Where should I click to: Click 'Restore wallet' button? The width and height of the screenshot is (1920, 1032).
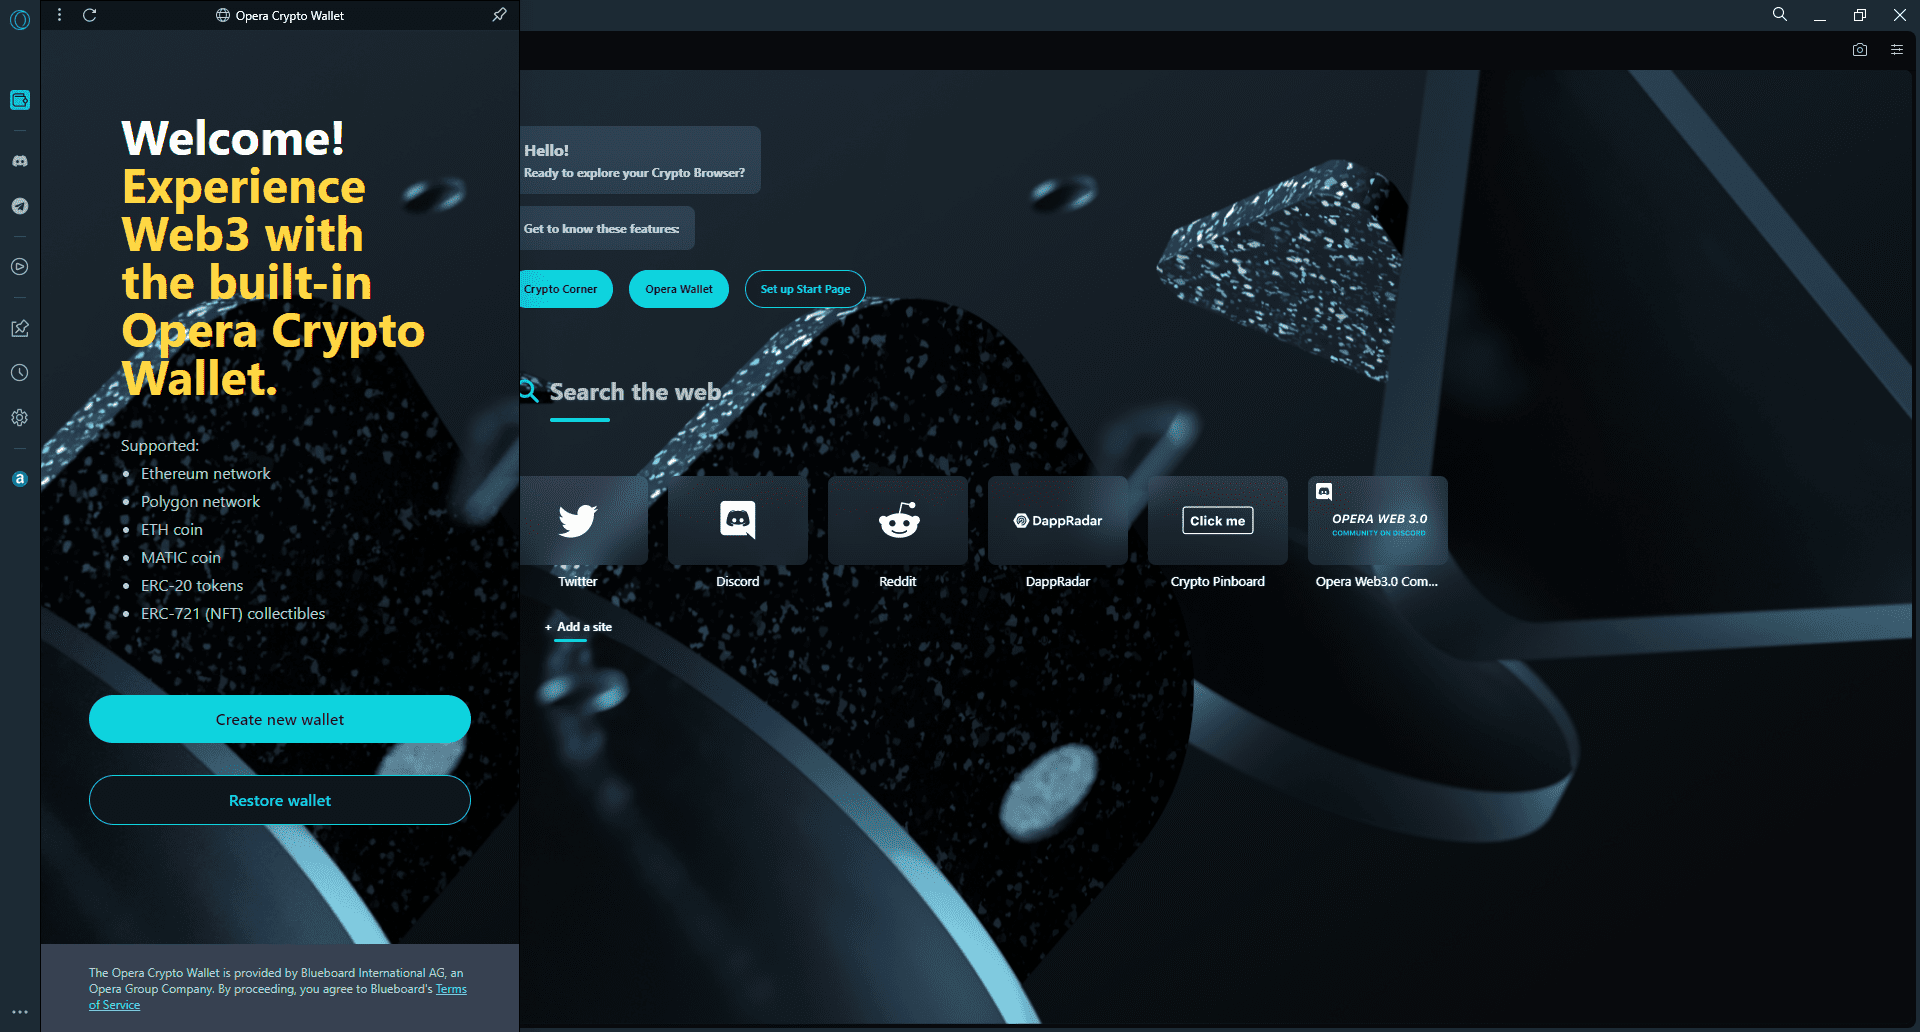tap(280, 800)
